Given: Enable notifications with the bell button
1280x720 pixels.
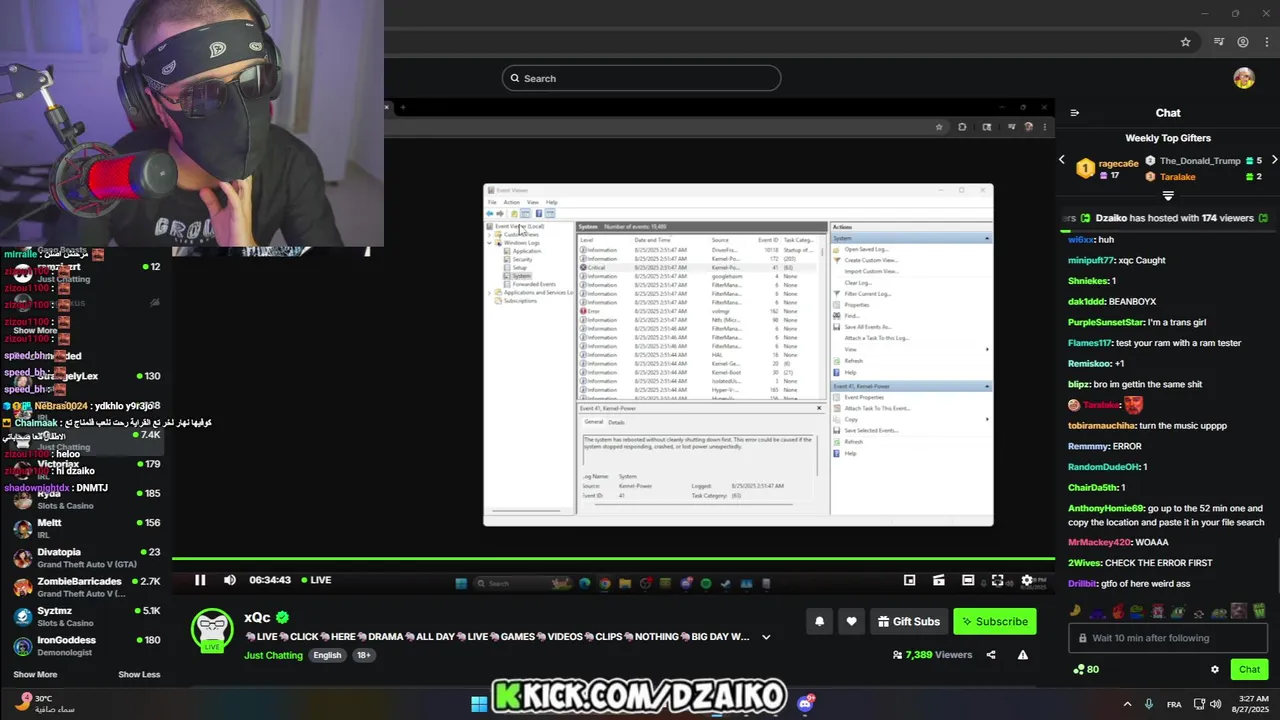Looking at the screenshot, I should click(819, 621).
